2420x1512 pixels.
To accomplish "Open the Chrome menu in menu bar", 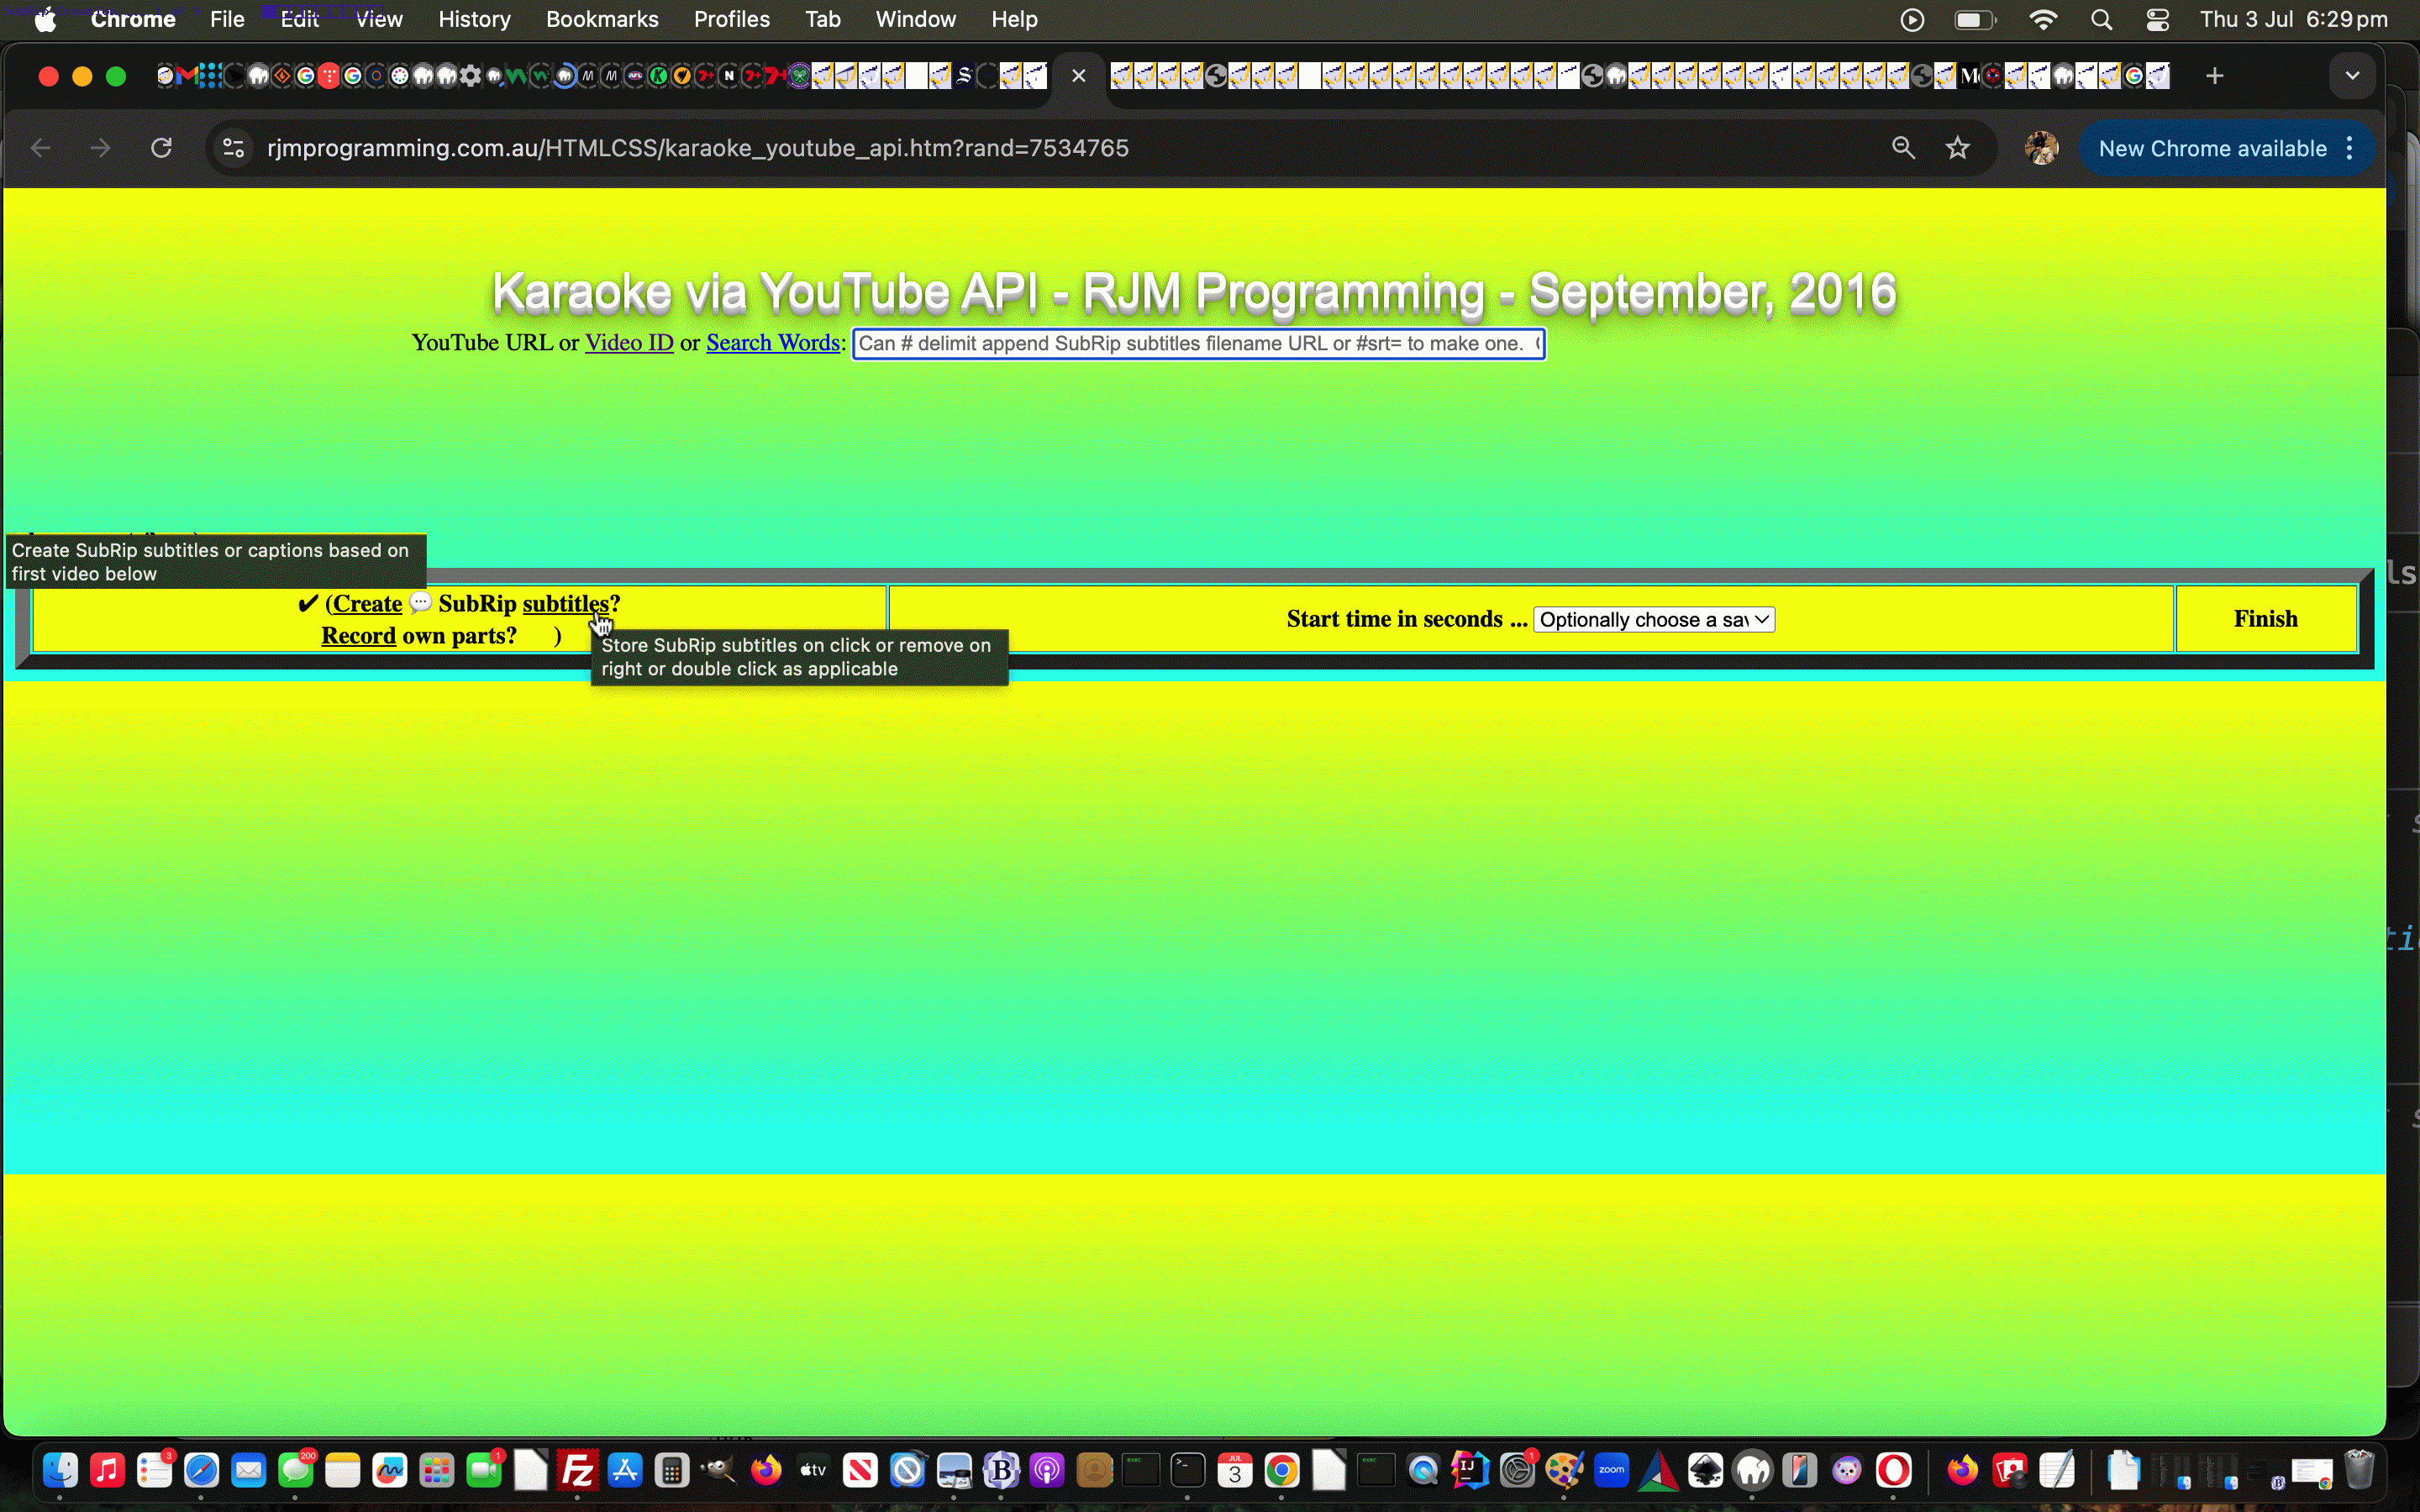I will pyautogui.click(x=133, y=19).
